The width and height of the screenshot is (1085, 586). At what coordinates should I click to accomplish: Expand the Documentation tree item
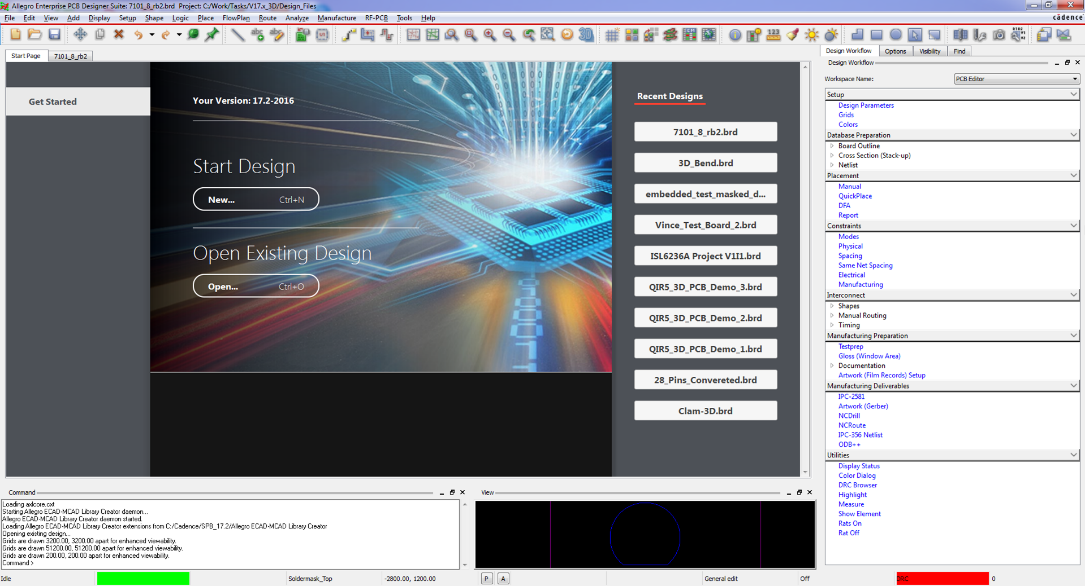click(832, 365)
